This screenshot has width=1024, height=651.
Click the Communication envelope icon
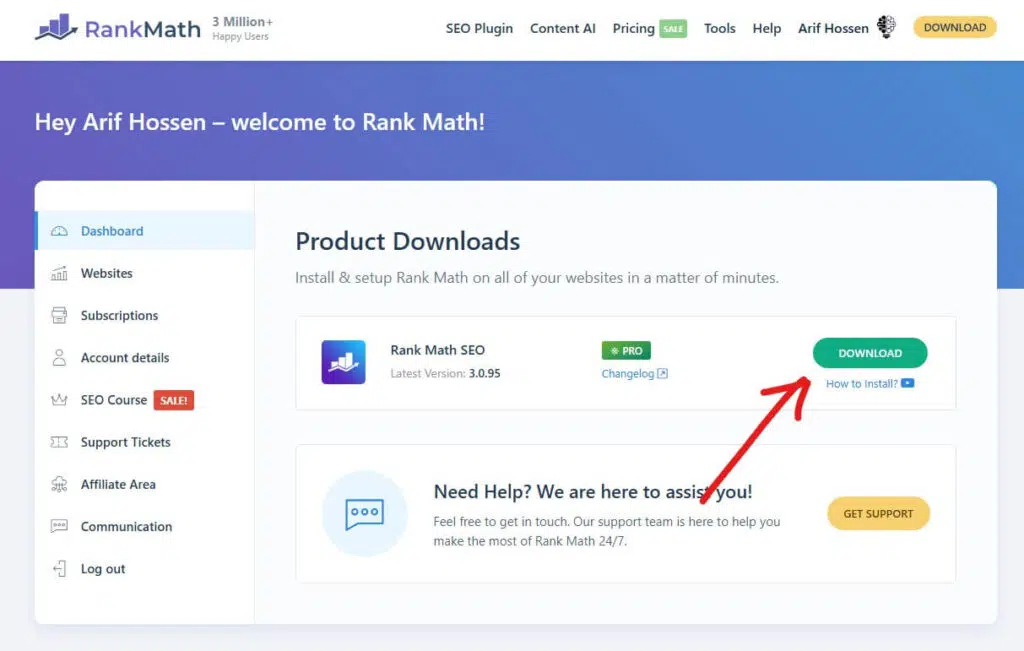coord(61,526)
